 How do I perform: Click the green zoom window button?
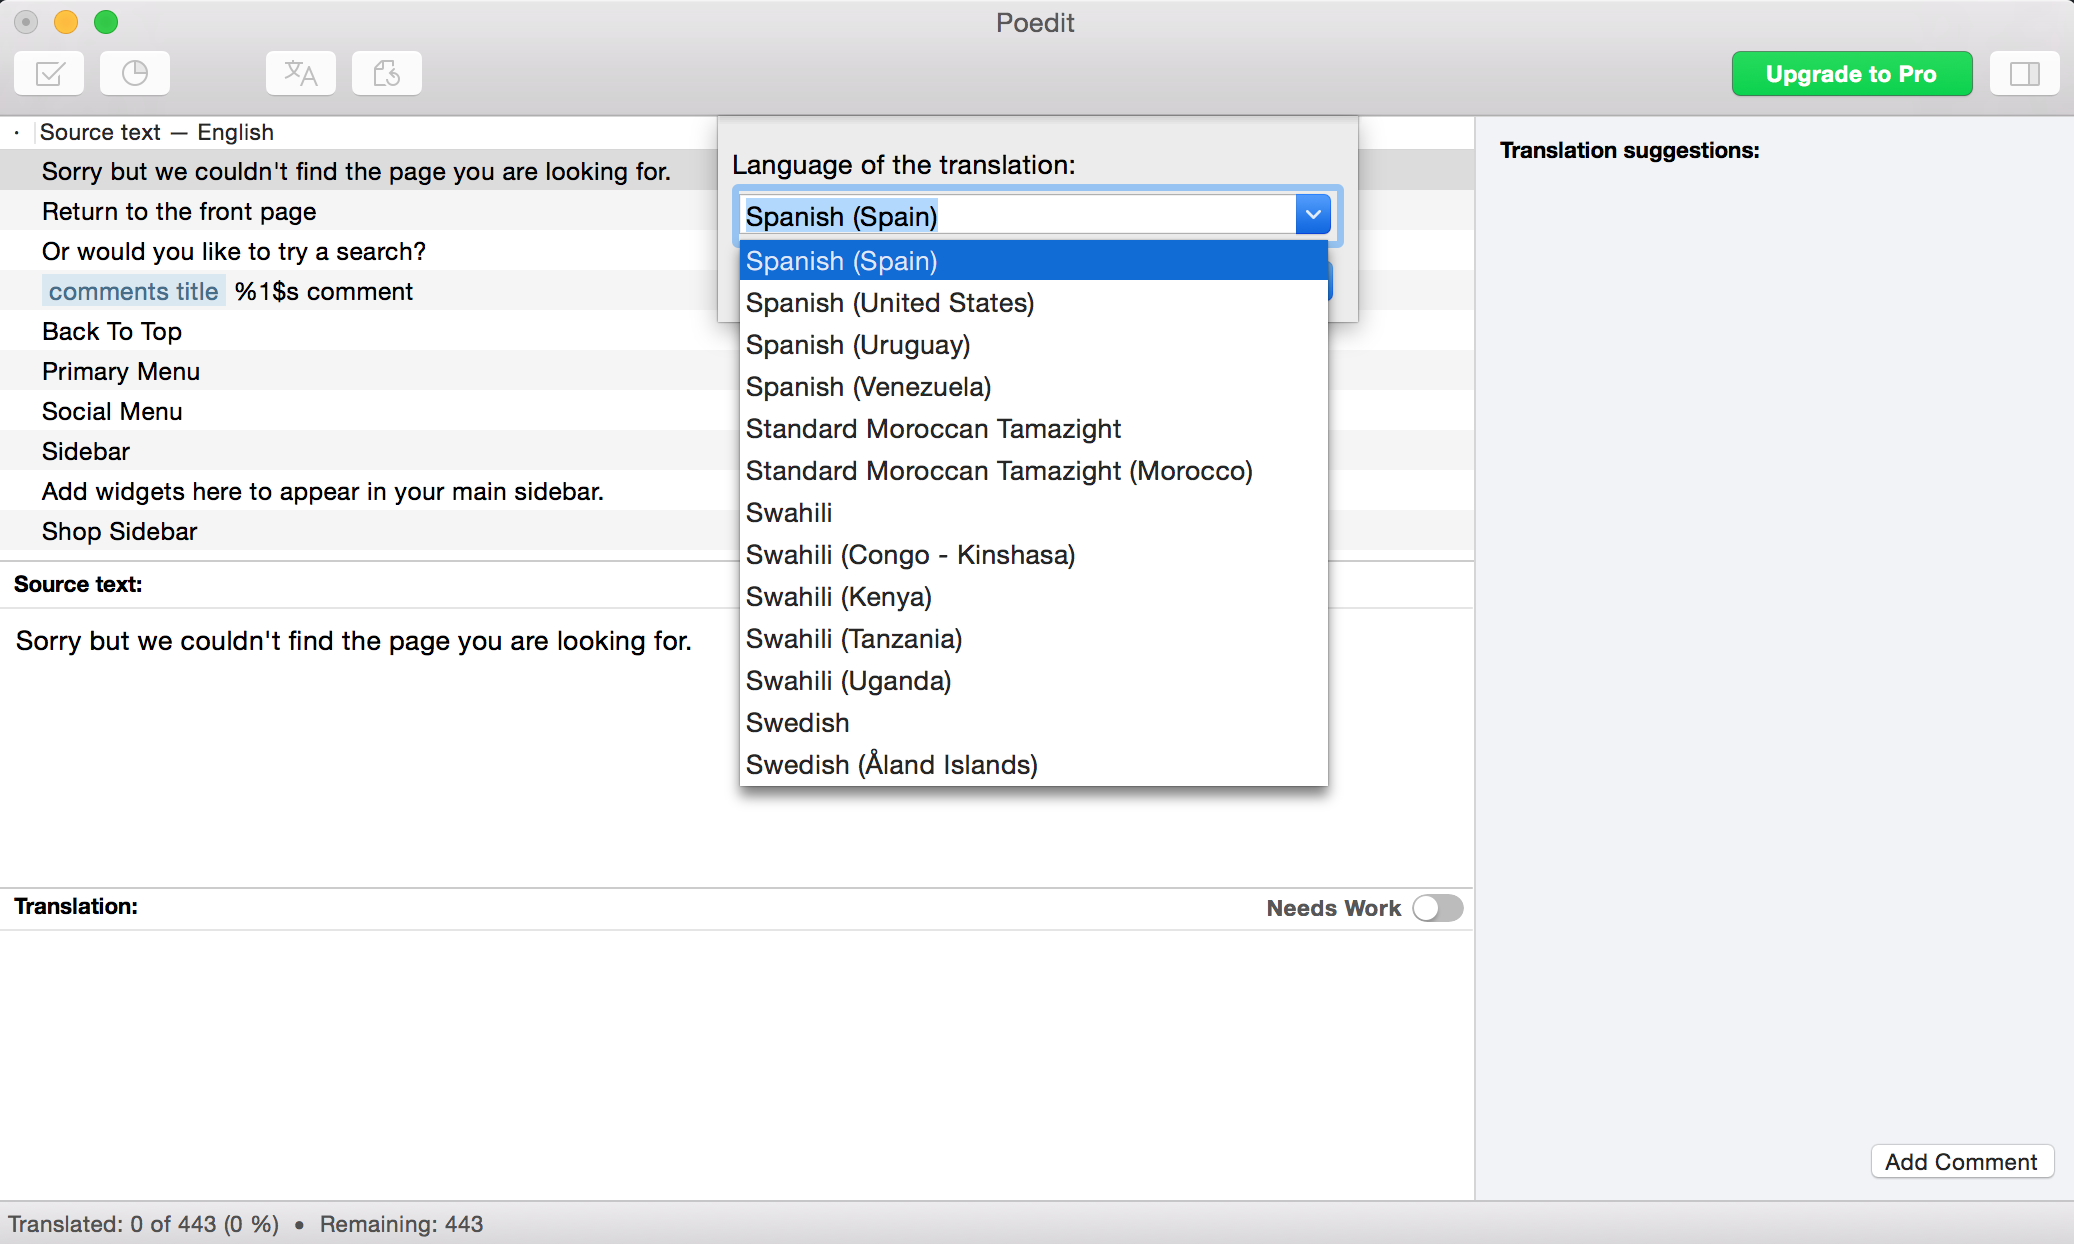[106, 22]
